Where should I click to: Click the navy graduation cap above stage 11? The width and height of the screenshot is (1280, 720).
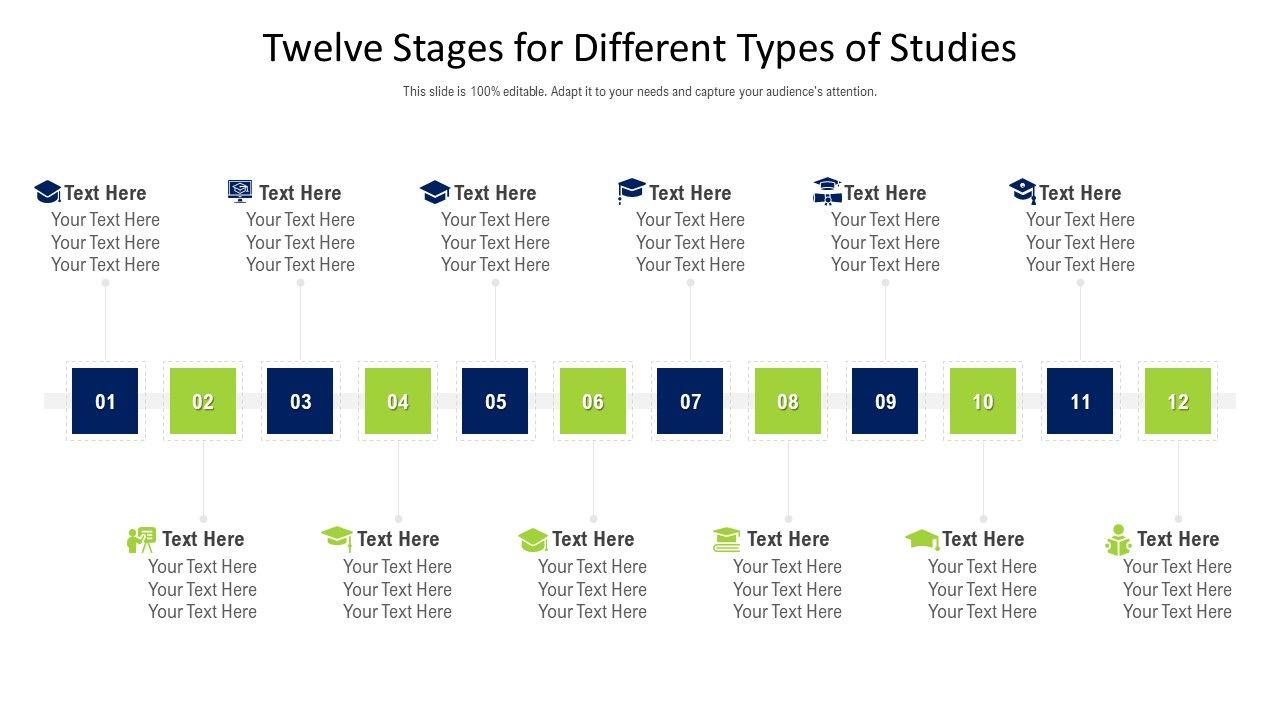[x=1022, y=190]
